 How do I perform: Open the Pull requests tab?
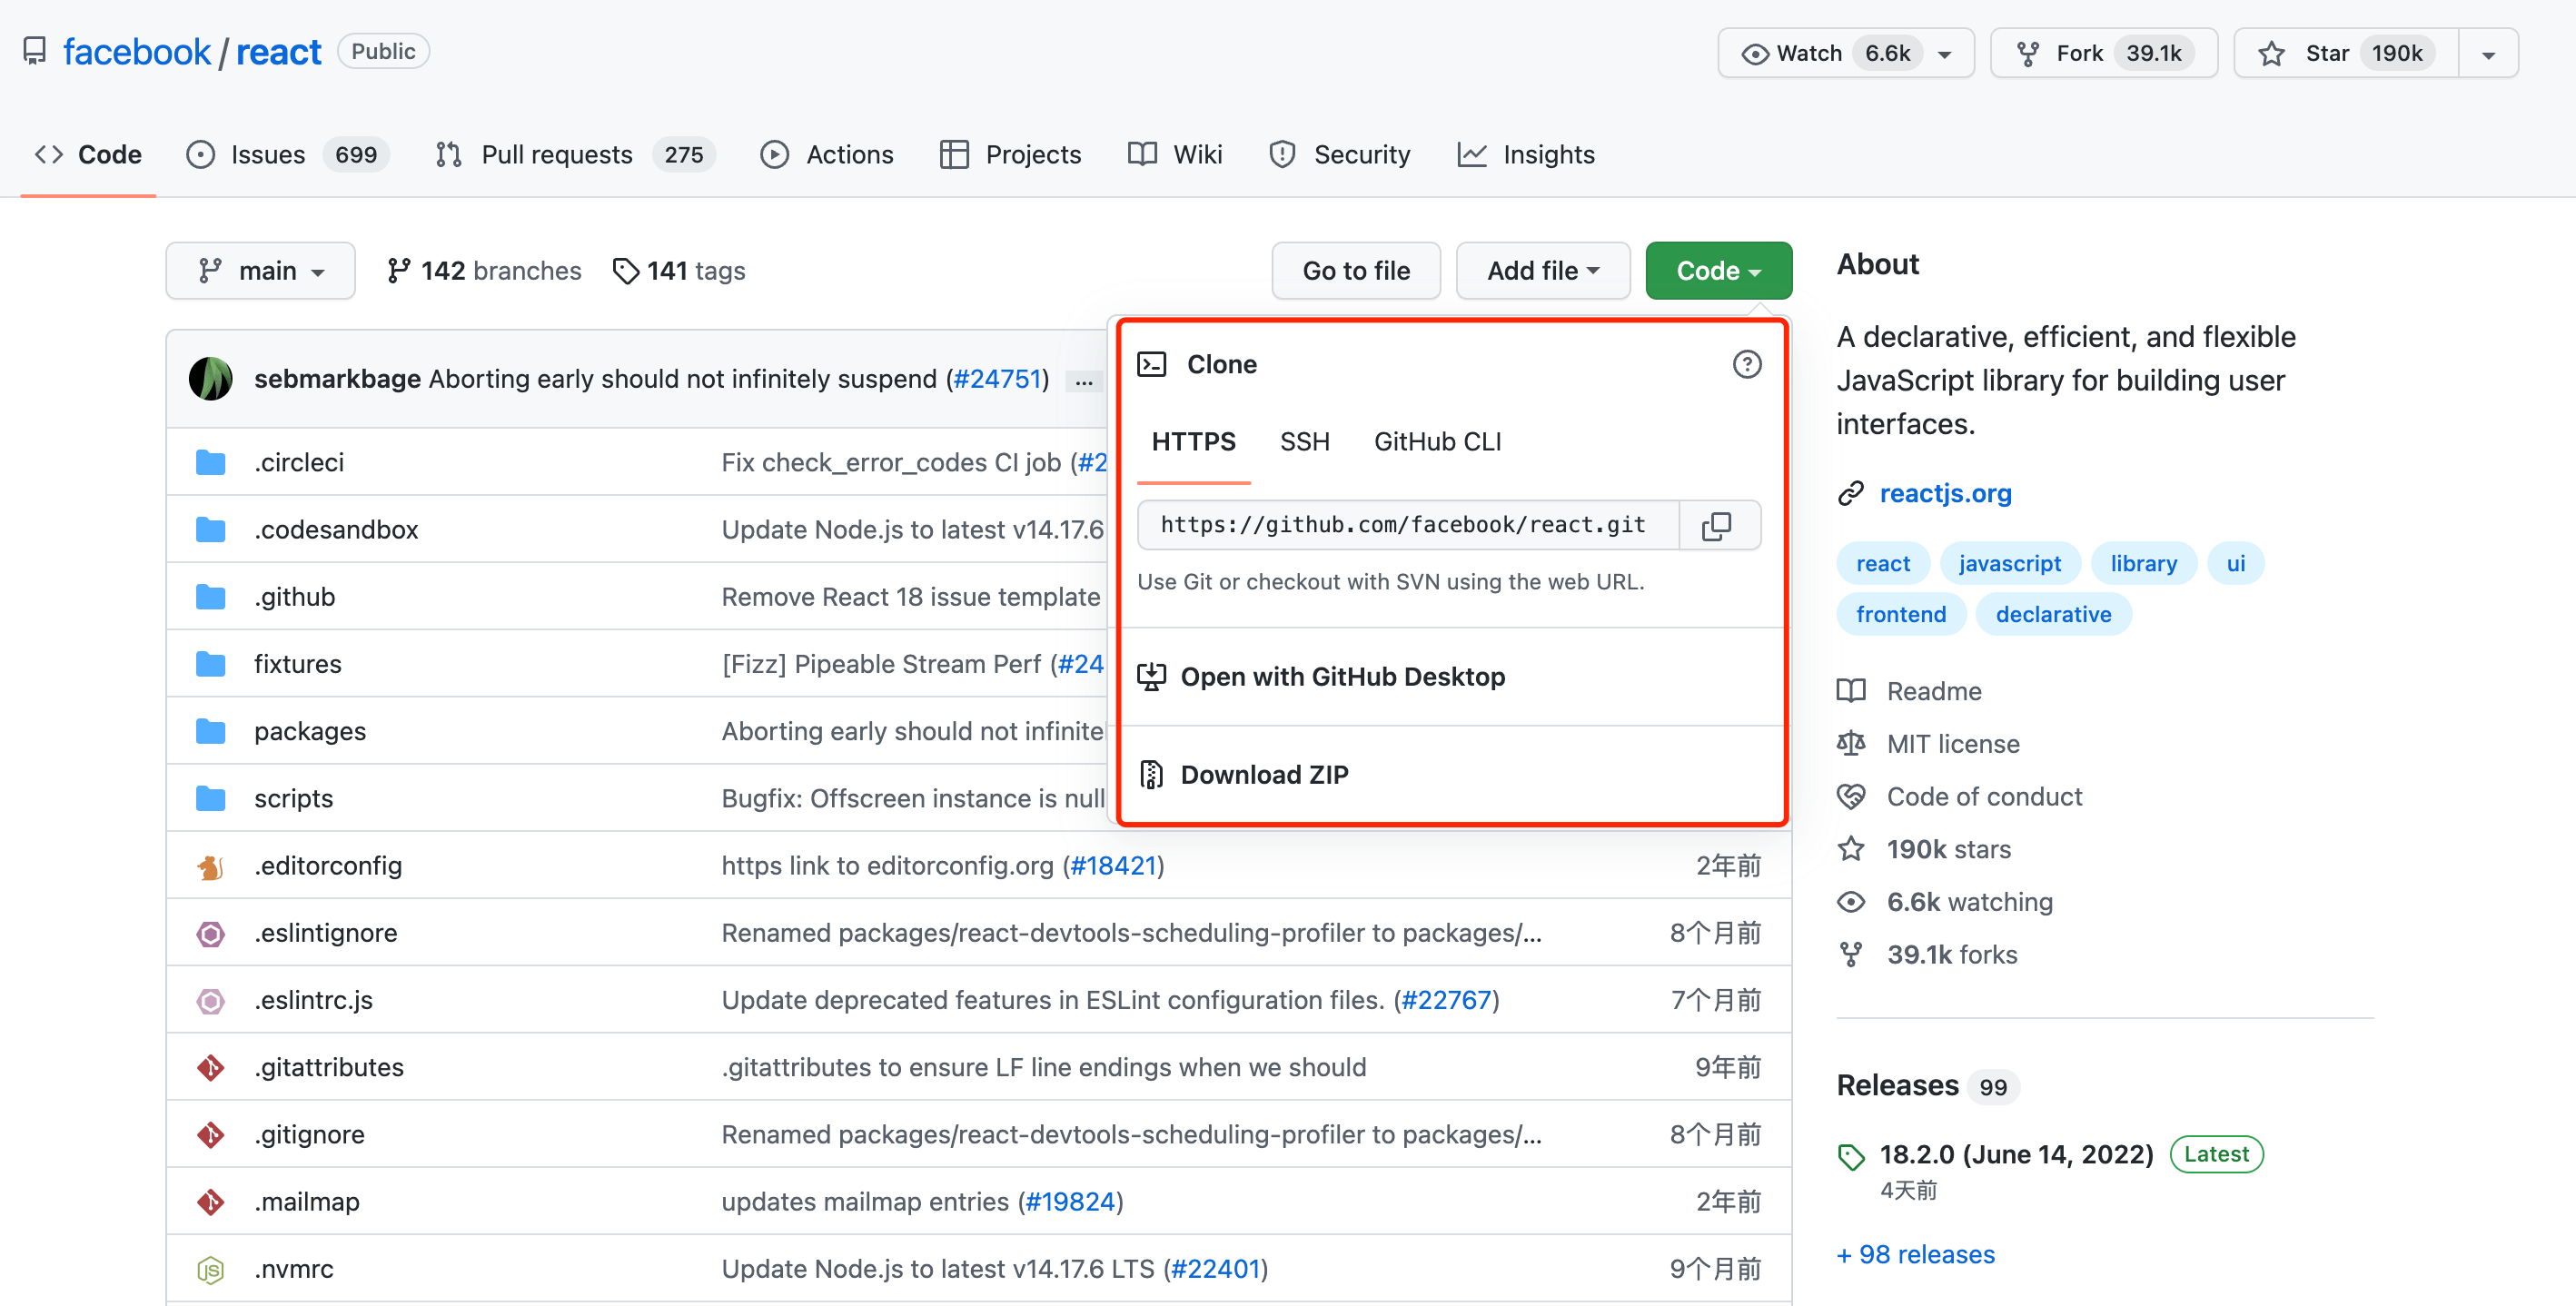[x=556, y=155]
